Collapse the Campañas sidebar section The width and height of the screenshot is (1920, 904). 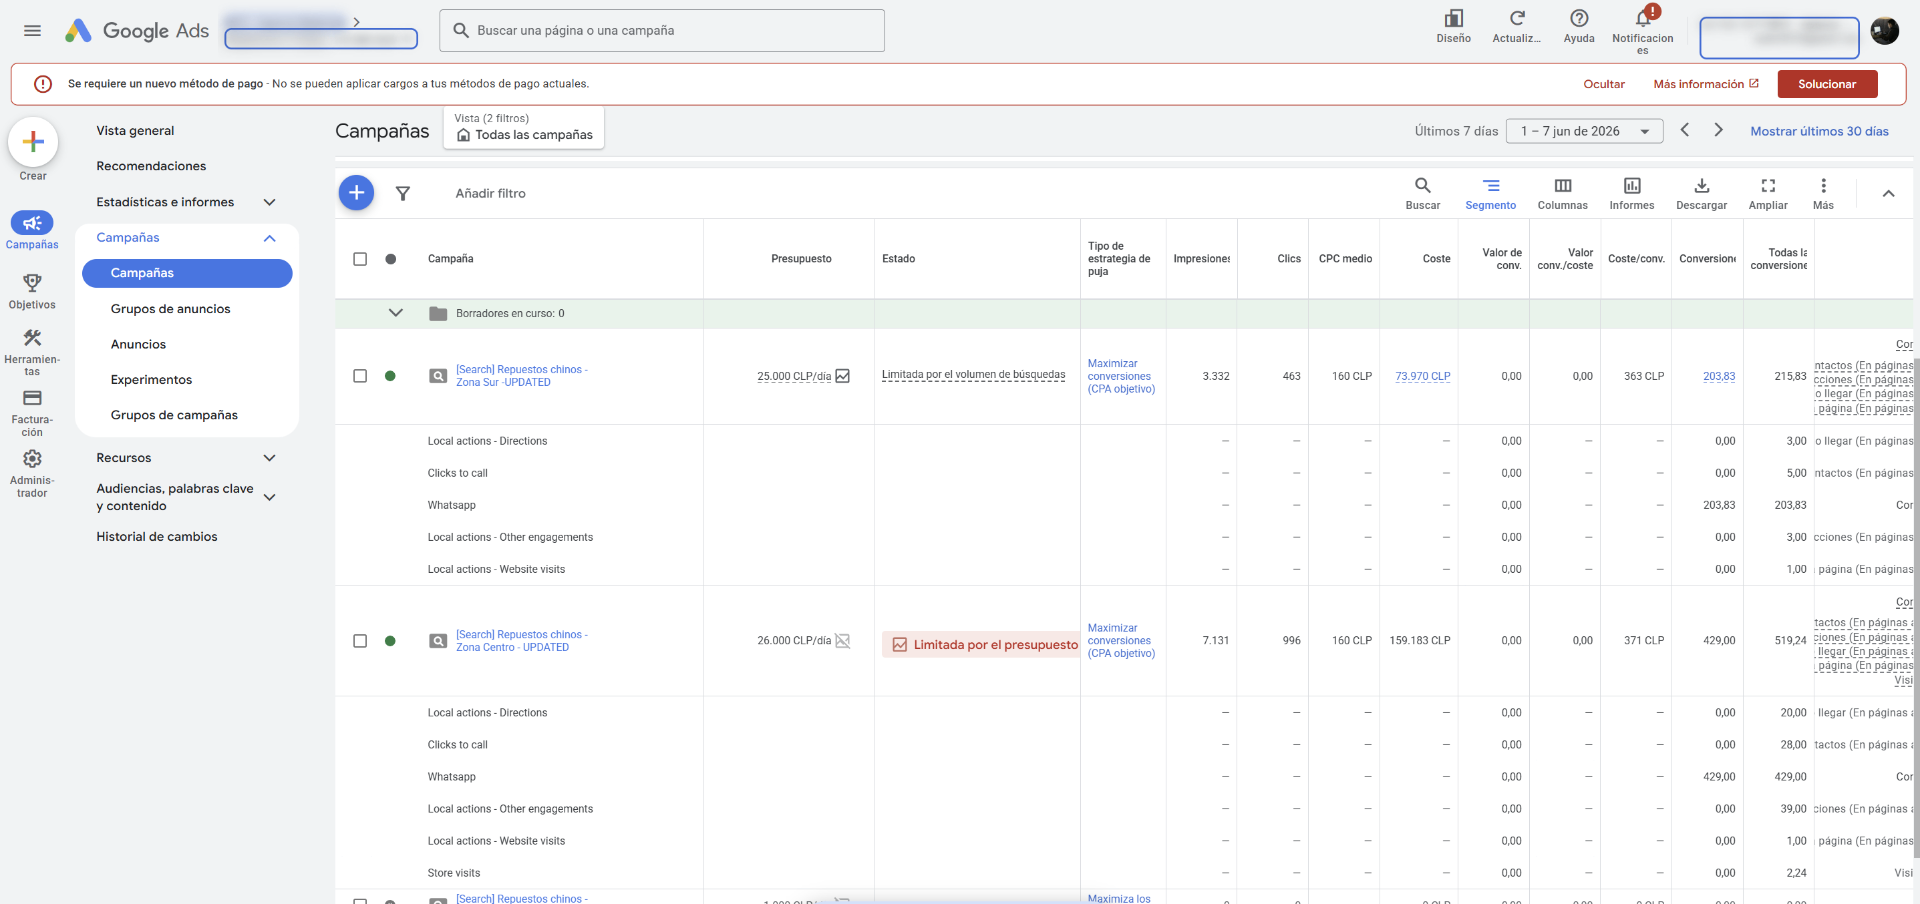pyautogui.click(x=269, y=238)
